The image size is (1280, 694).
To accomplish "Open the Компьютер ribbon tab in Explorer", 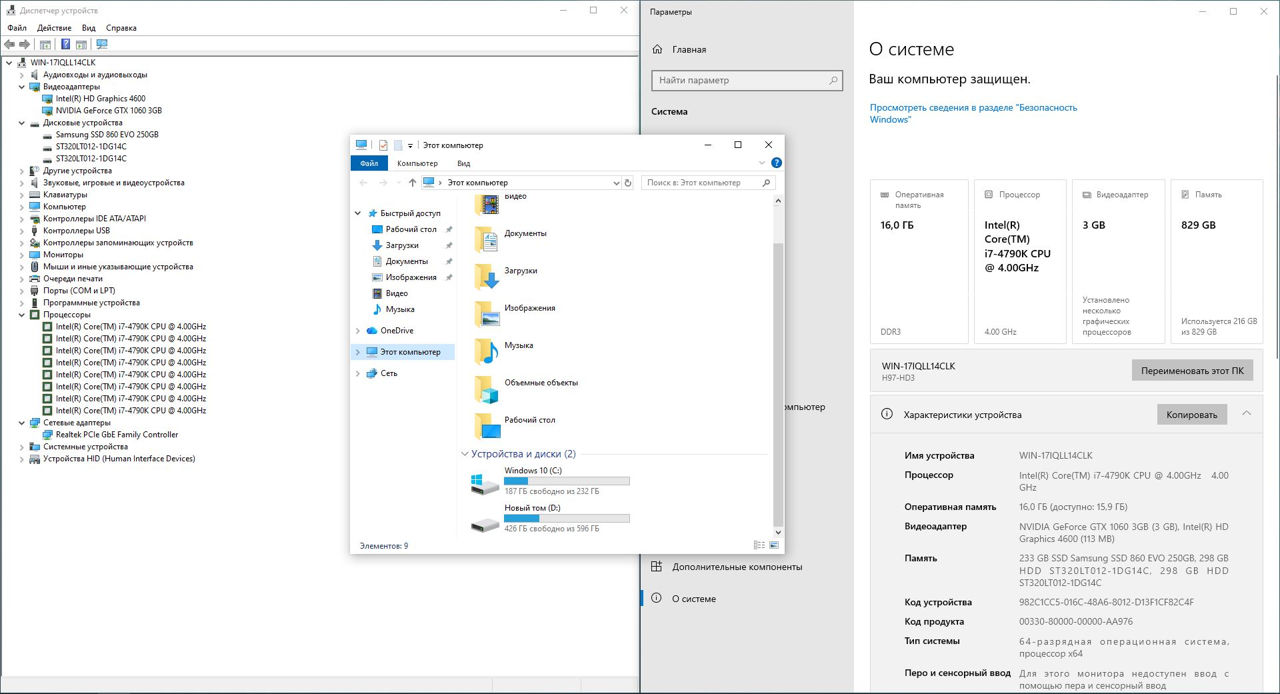I will (417, 163).
